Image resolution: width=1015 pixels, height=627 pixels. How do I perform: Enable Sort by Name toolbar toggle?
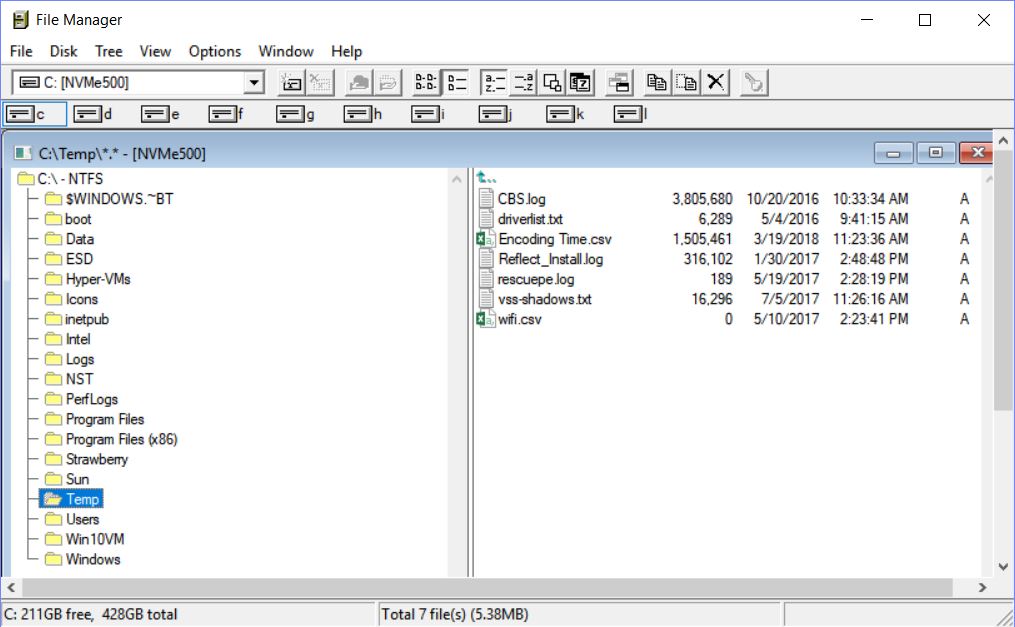(494, 83)
